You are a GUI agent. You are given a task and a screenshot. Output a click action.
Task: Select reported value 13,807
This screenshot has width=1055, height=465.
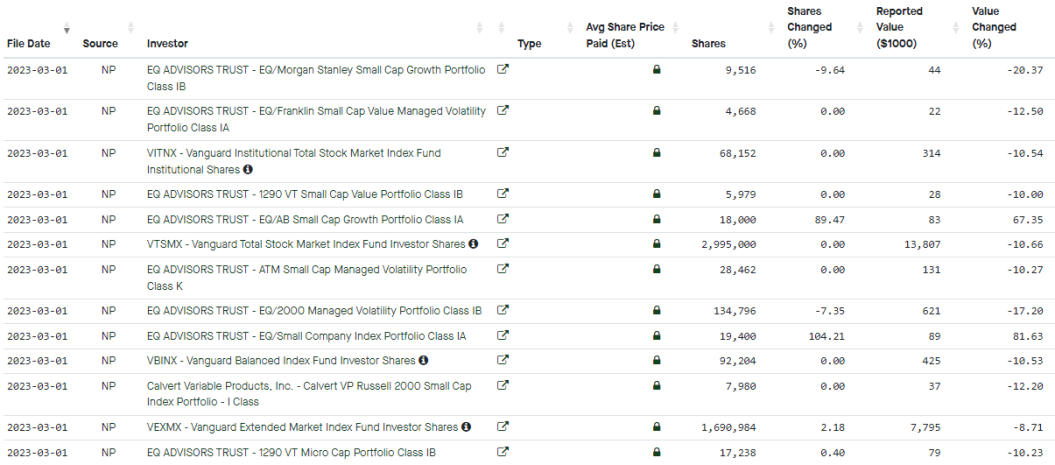[922, 244]
